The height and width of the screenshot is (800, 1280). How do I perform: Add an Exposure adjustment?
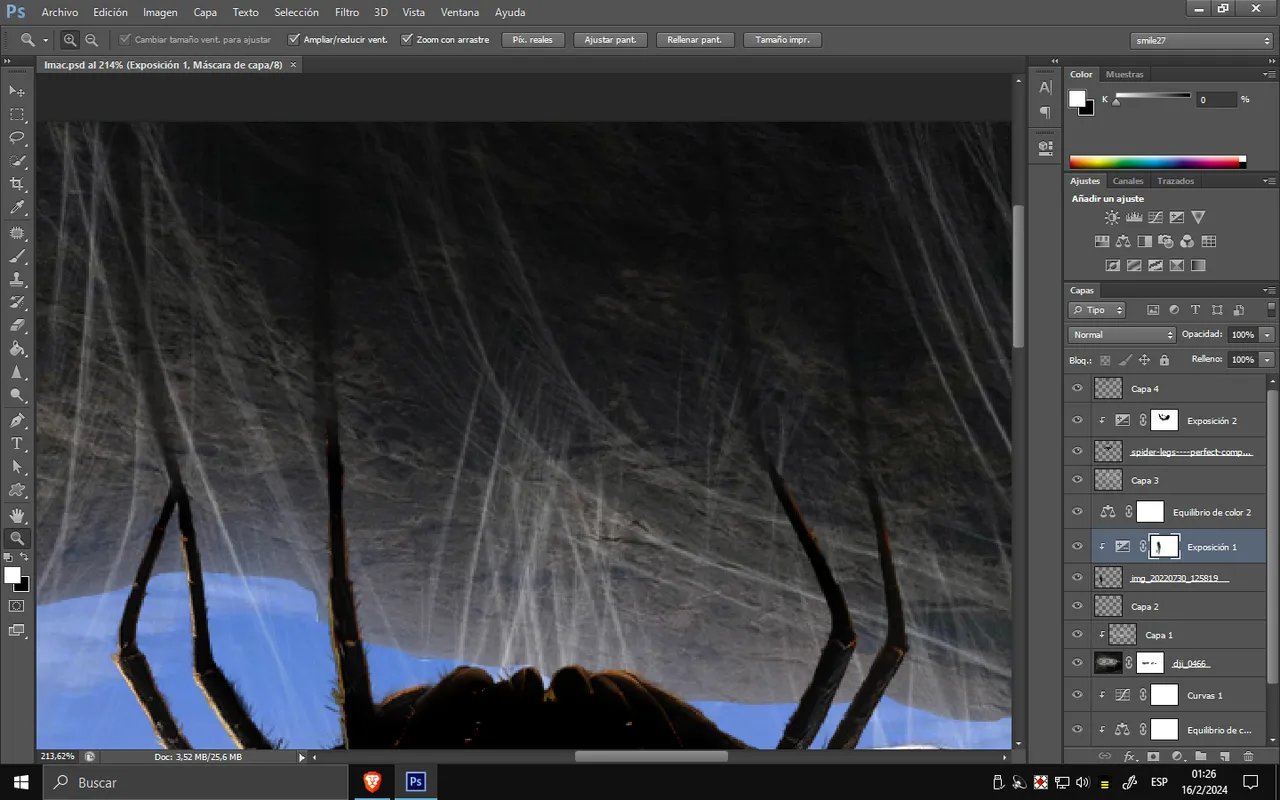[x=1177, y=217]
